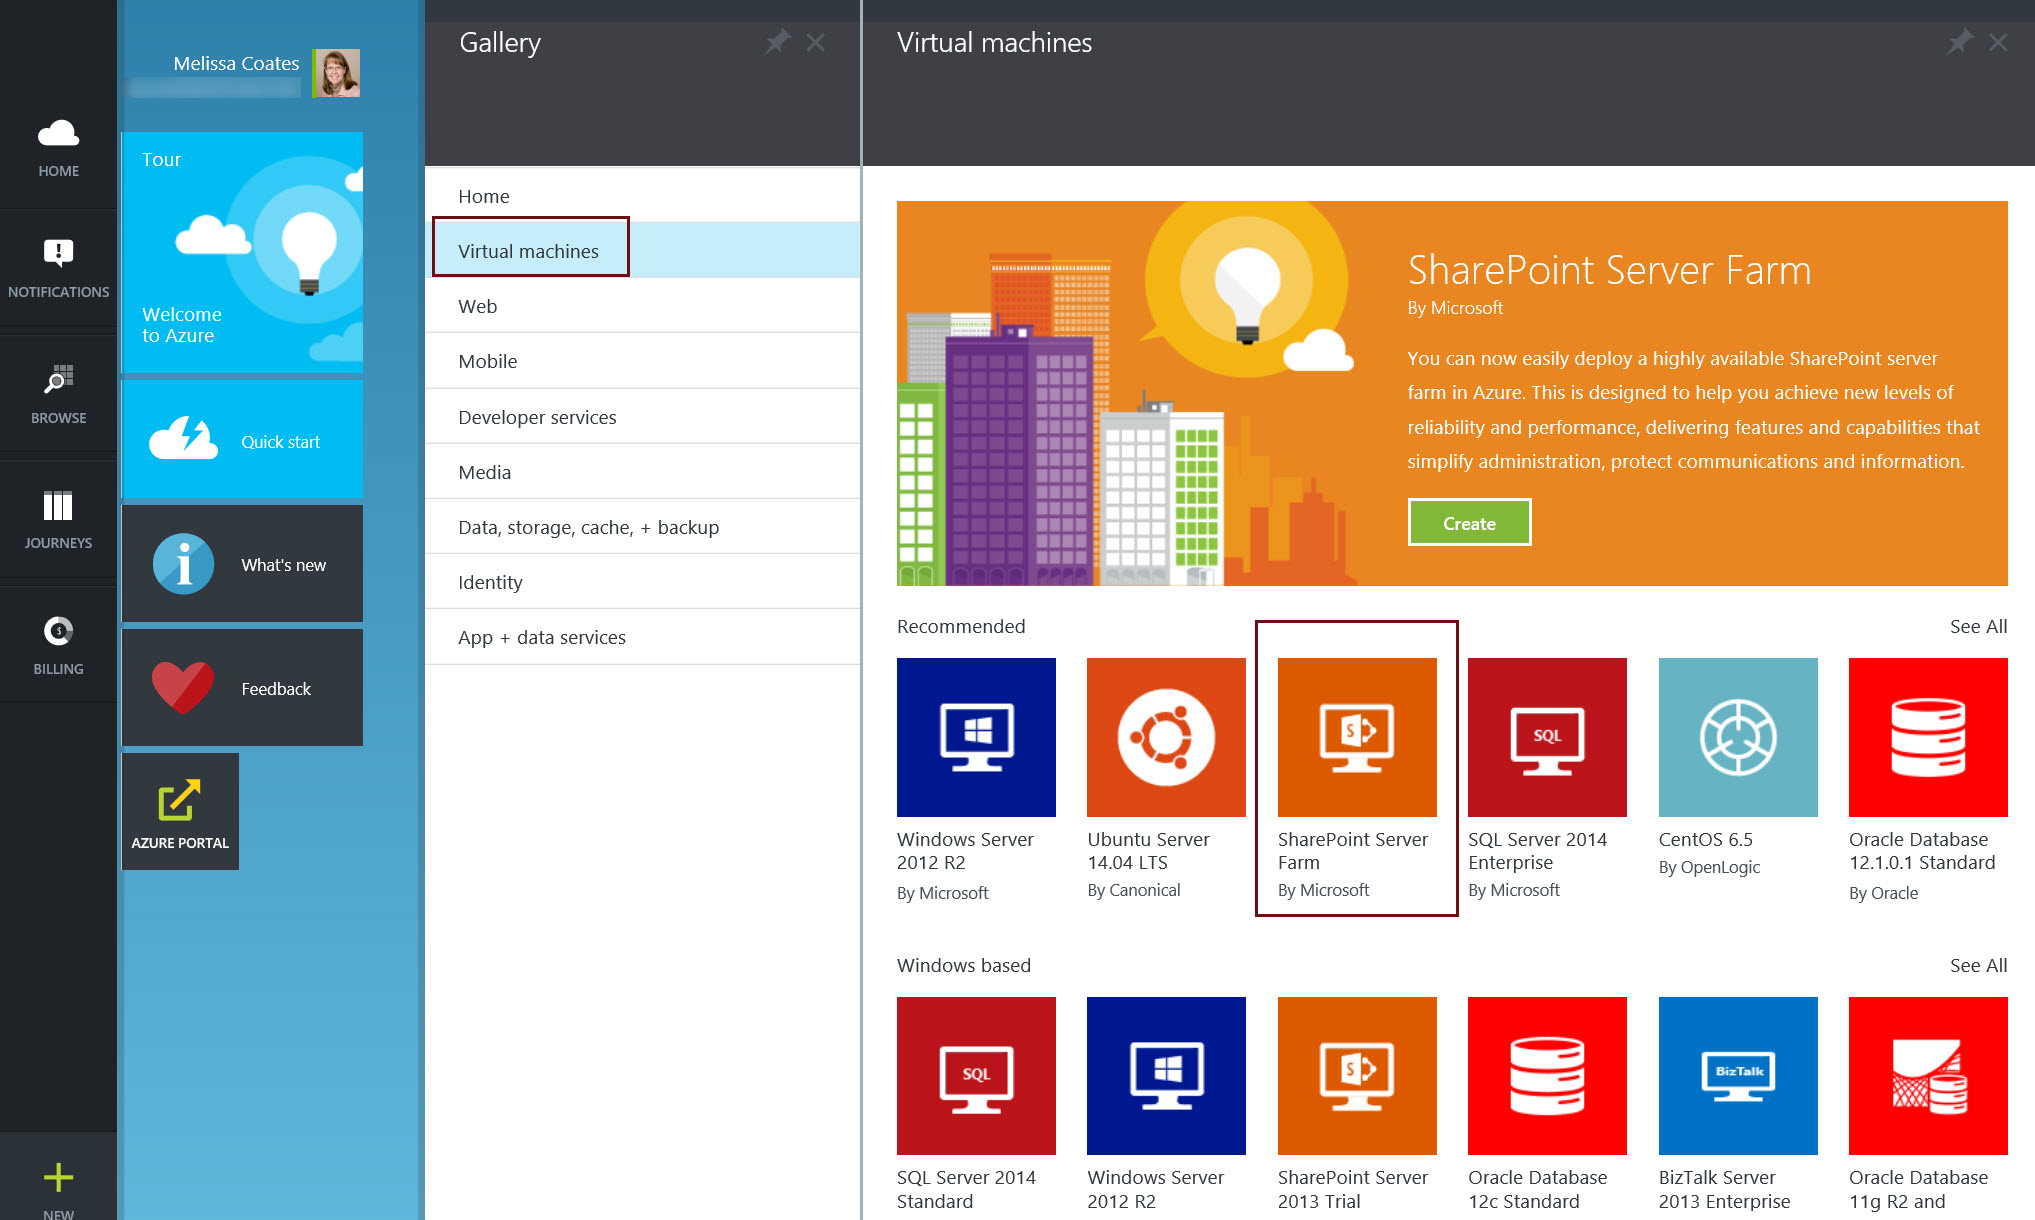Open the Billing icon in sidebar

(x=58, y=631)
